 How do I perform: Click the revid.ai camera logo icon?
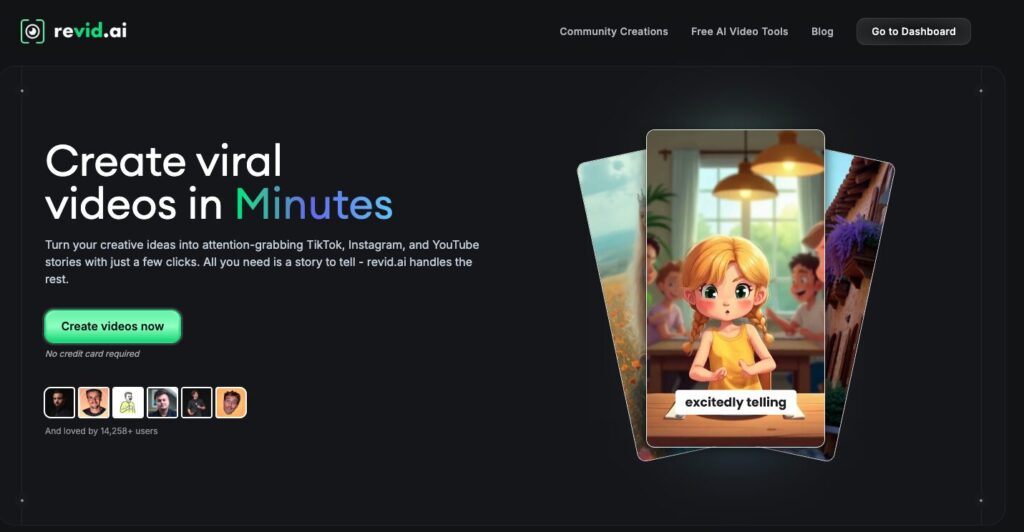pyautogui.click(x=33, y=31)
